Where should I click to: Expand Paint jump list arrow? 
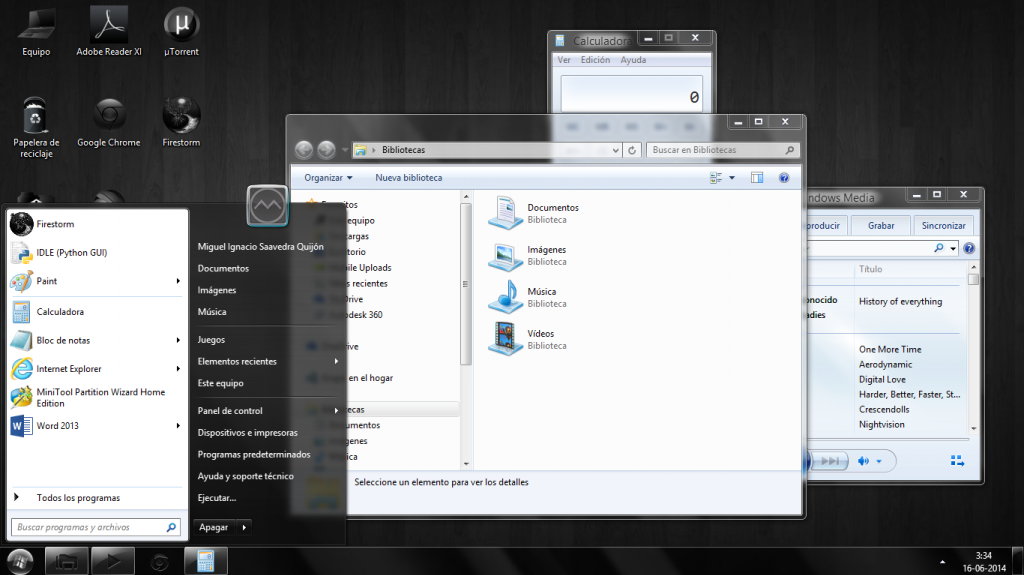click(x=178, y=281)
